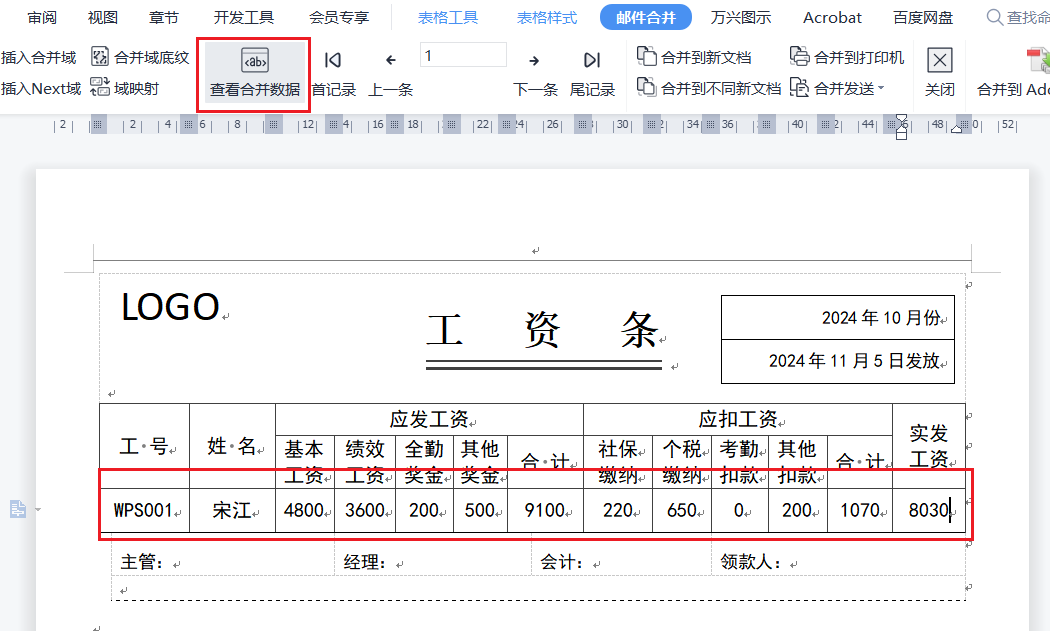Click the table cell containing 宋江

(232, 511)
